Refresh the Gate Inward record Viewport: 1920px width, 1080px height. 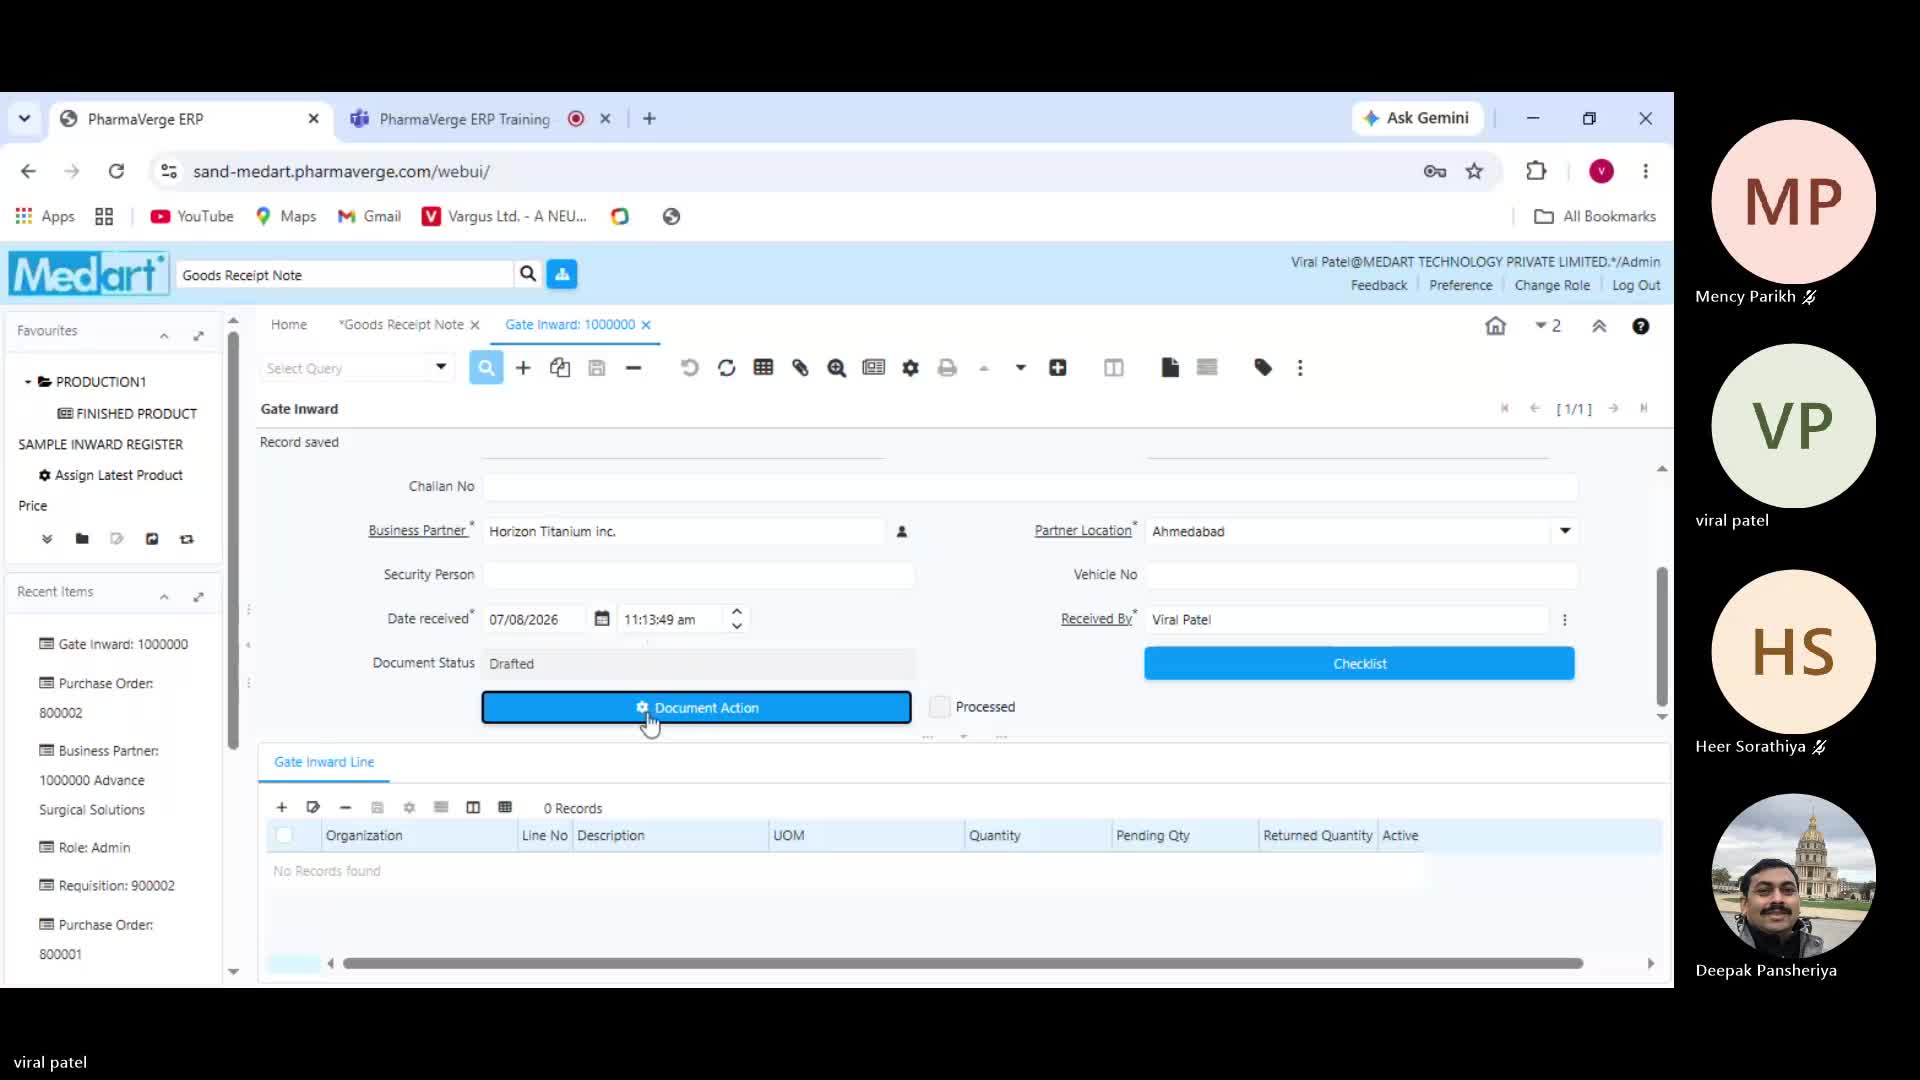(x=727, y=368)
